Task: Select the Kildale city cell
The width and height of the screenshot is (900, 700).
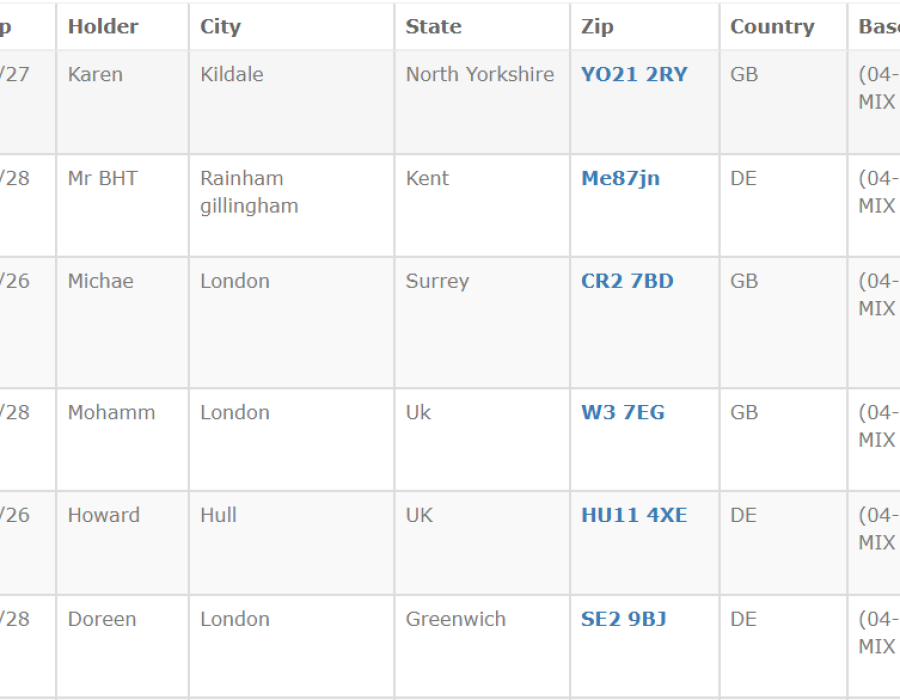Action: pos(231,75)
